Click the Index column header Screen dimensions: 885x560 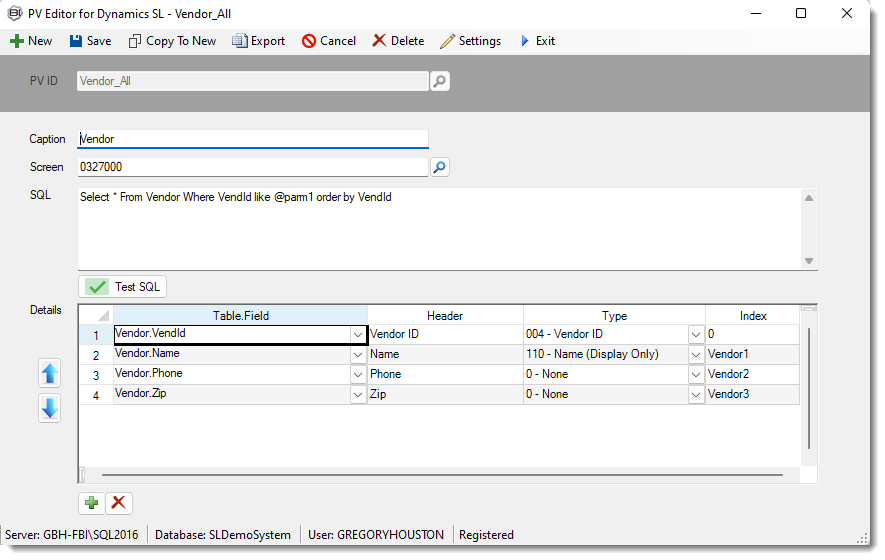pyautogui.click(x=753, y=316)
